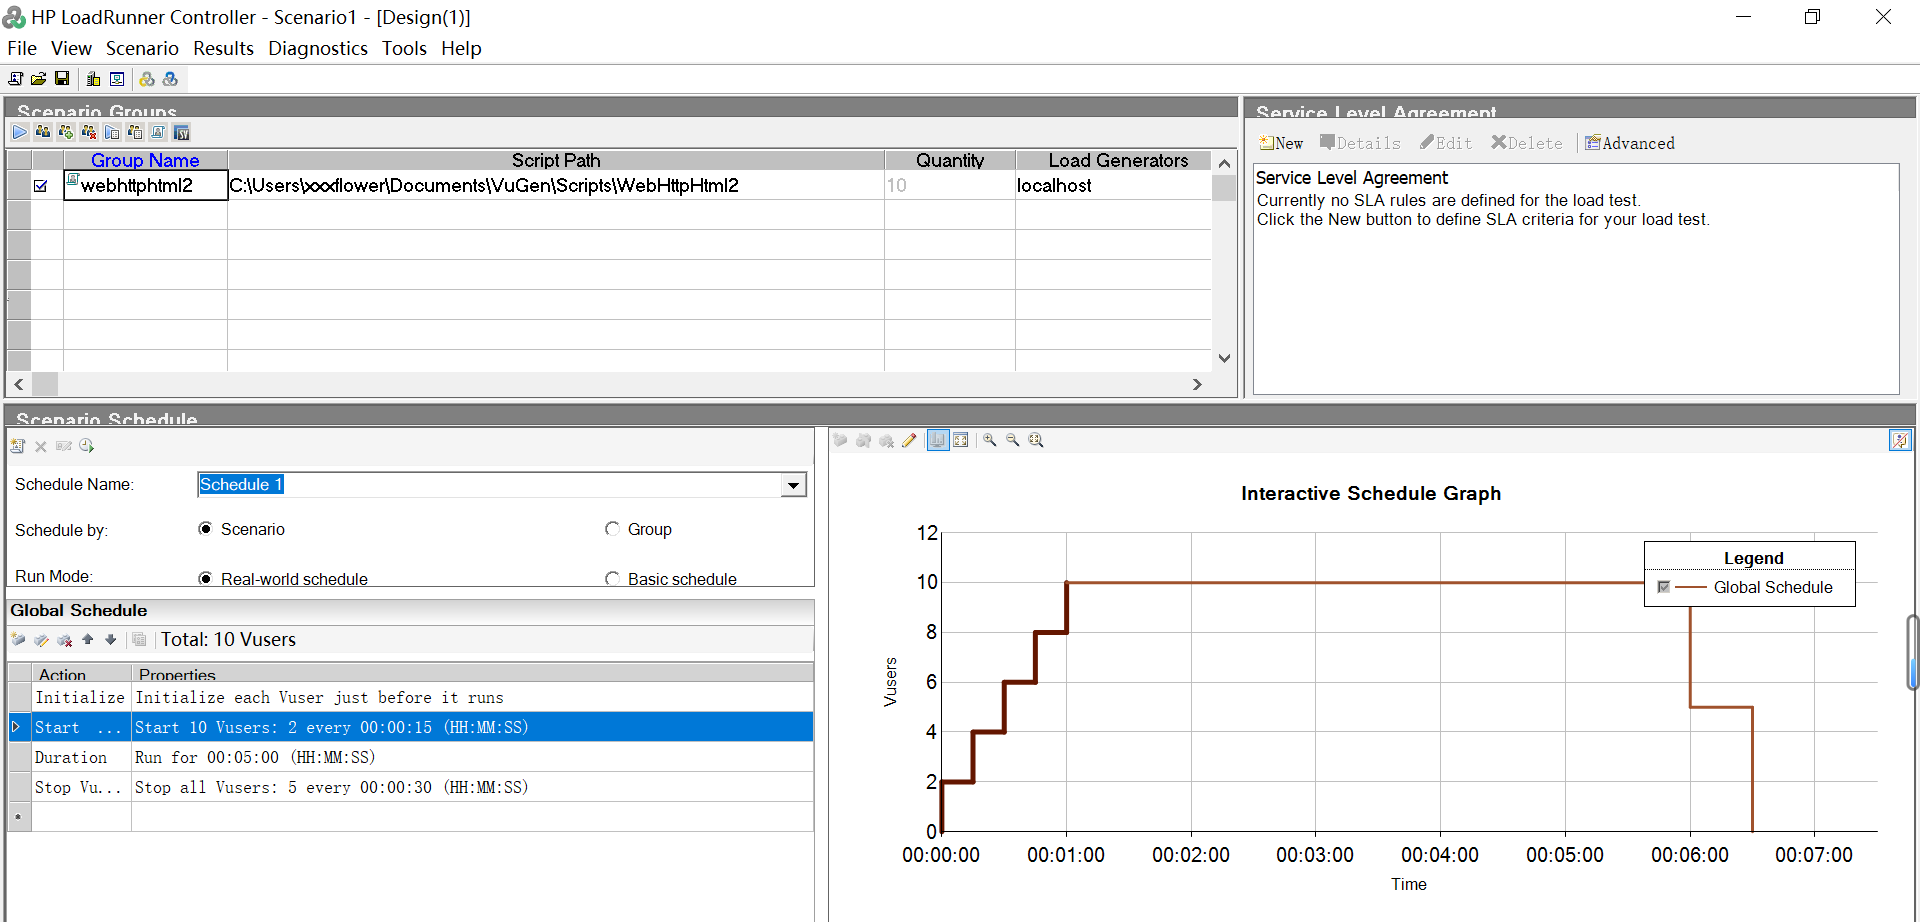Open the Results menu
The height and width of the screenshot is (922, 1920).
224,48
